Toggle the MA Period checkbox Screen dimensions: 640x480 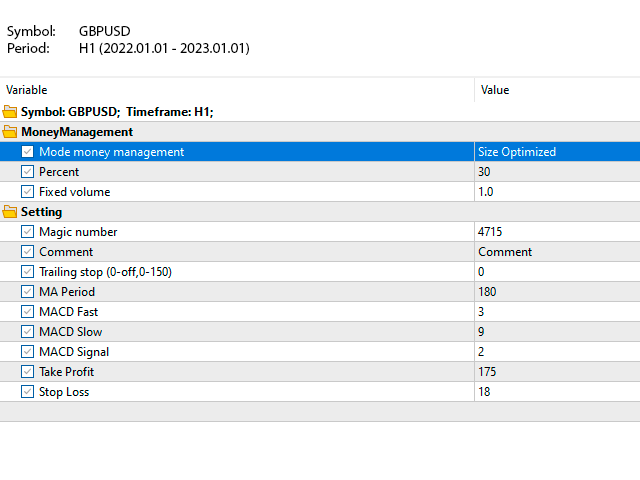[x=27, y=291]
